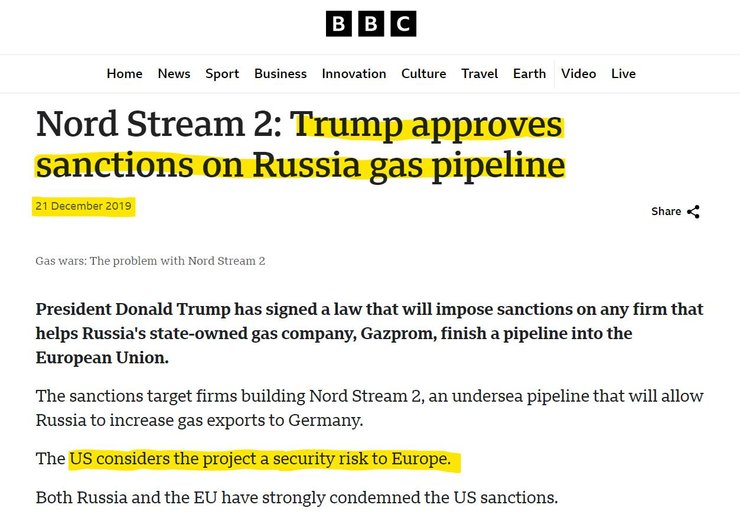Click the highlighted 'security risk to Europe' sentence
The image size is (740, 527).
(265, 460)
